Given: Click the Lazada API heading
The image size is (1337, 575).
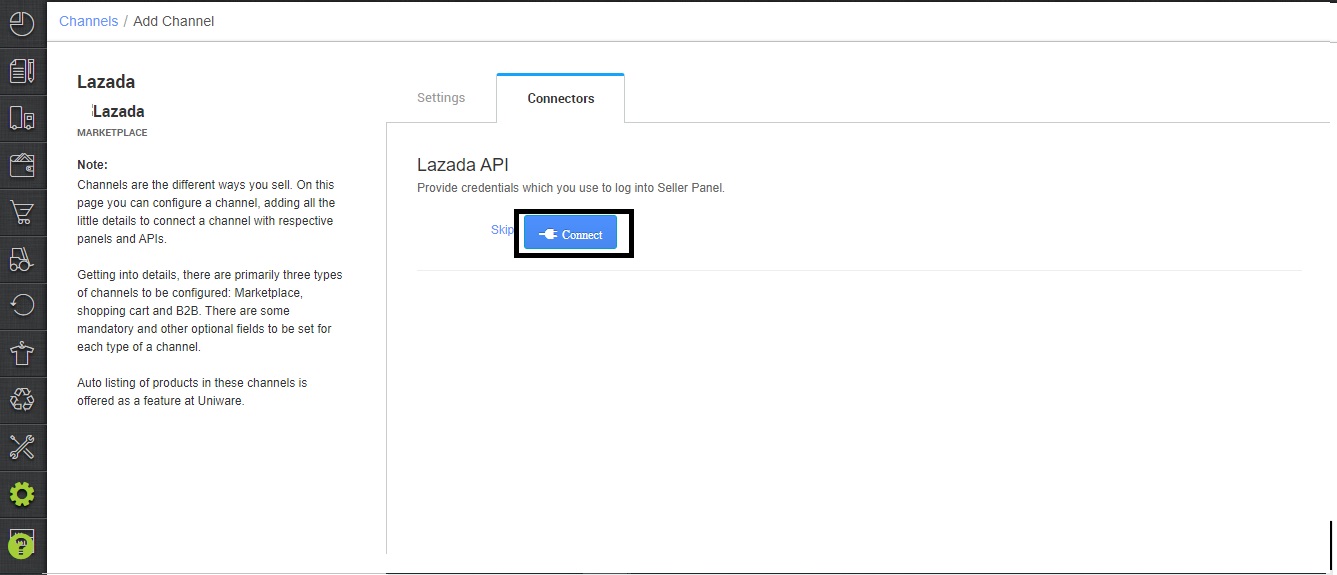Looking at the screenshot, I should point(463,165).
